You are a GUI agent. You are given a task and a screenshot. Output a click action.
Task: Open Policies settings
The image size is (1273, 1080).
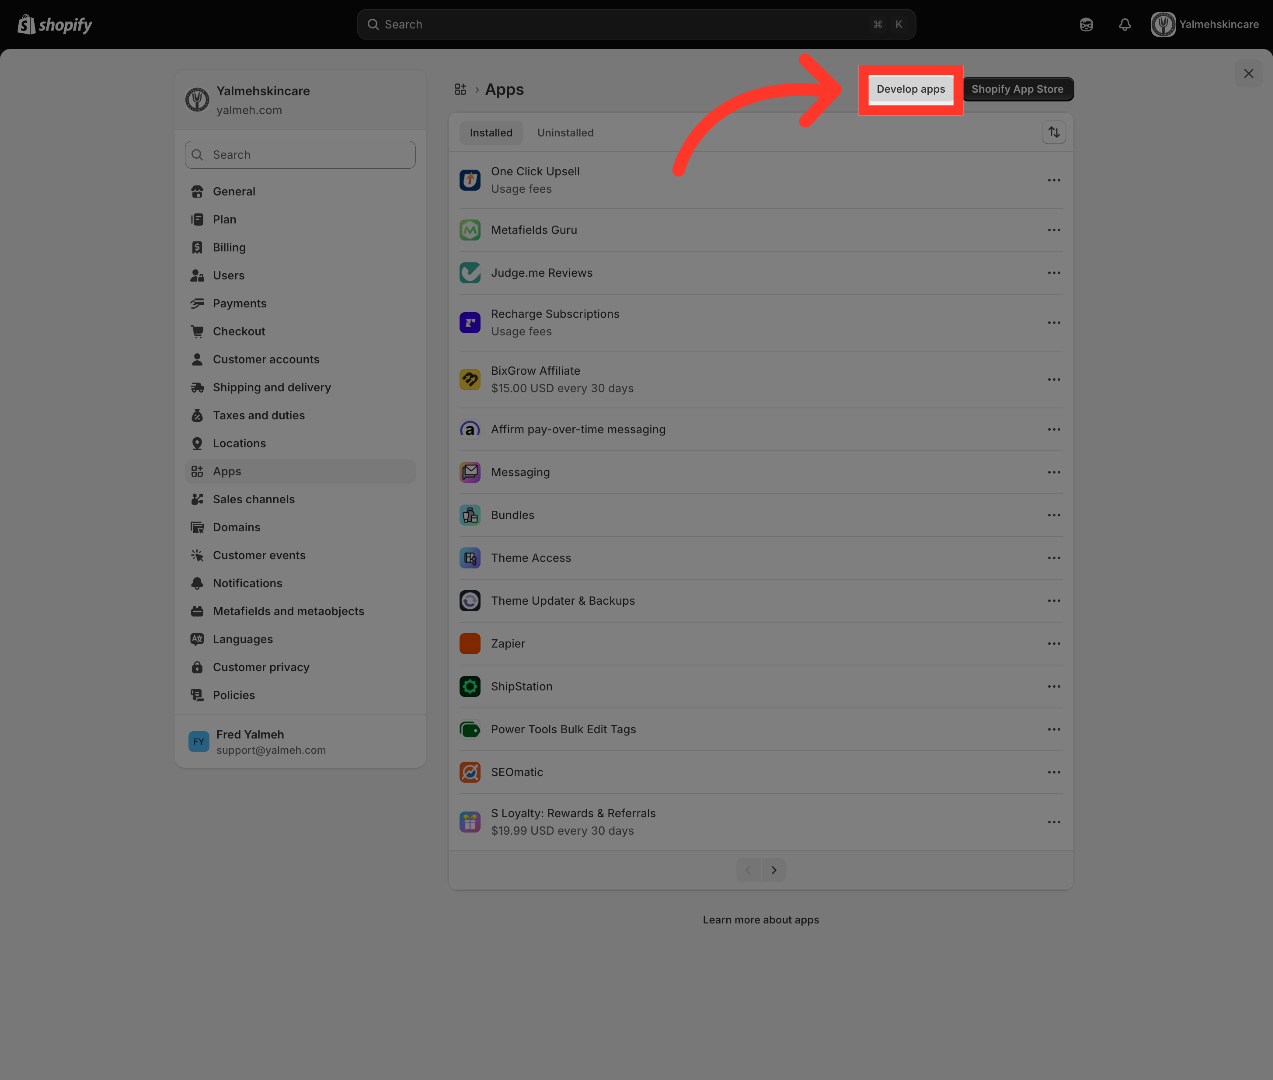tap(300, 695)
